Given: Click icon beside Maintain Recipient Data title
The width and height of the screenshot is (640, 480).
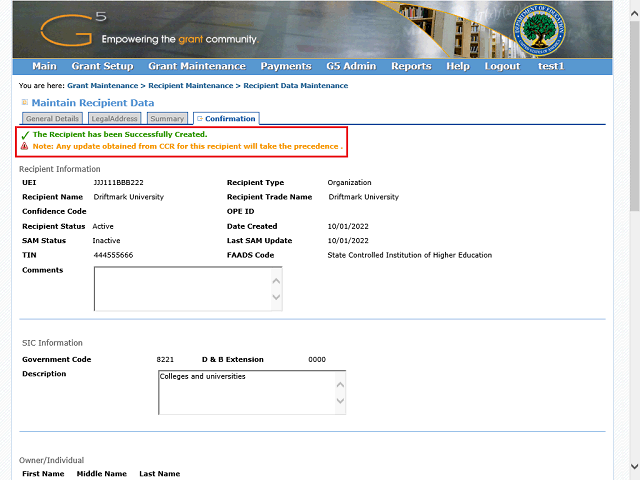Looking at the screenshot, I should tap(24, 103).
